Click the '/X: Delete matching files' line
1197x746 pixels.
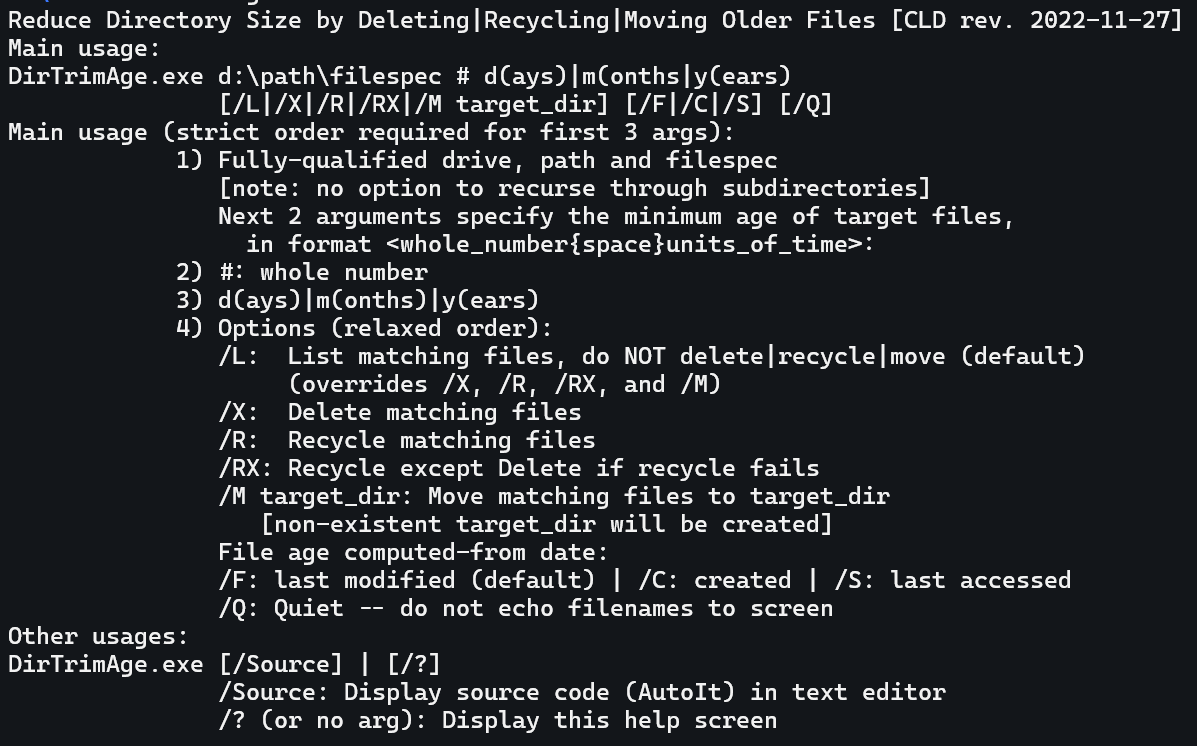click(x=399, y=412)
